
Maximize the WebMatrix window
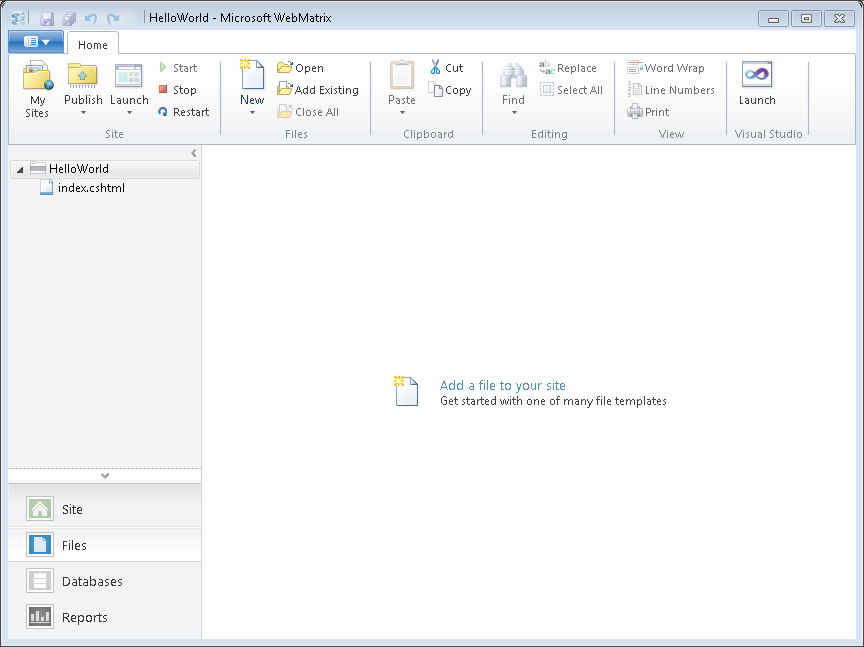tap(806, 19)
